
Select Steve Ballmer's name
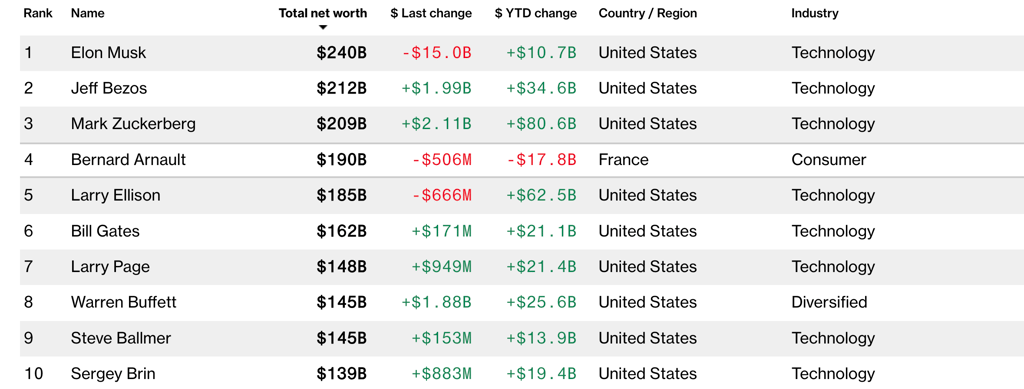pos(121,338)
